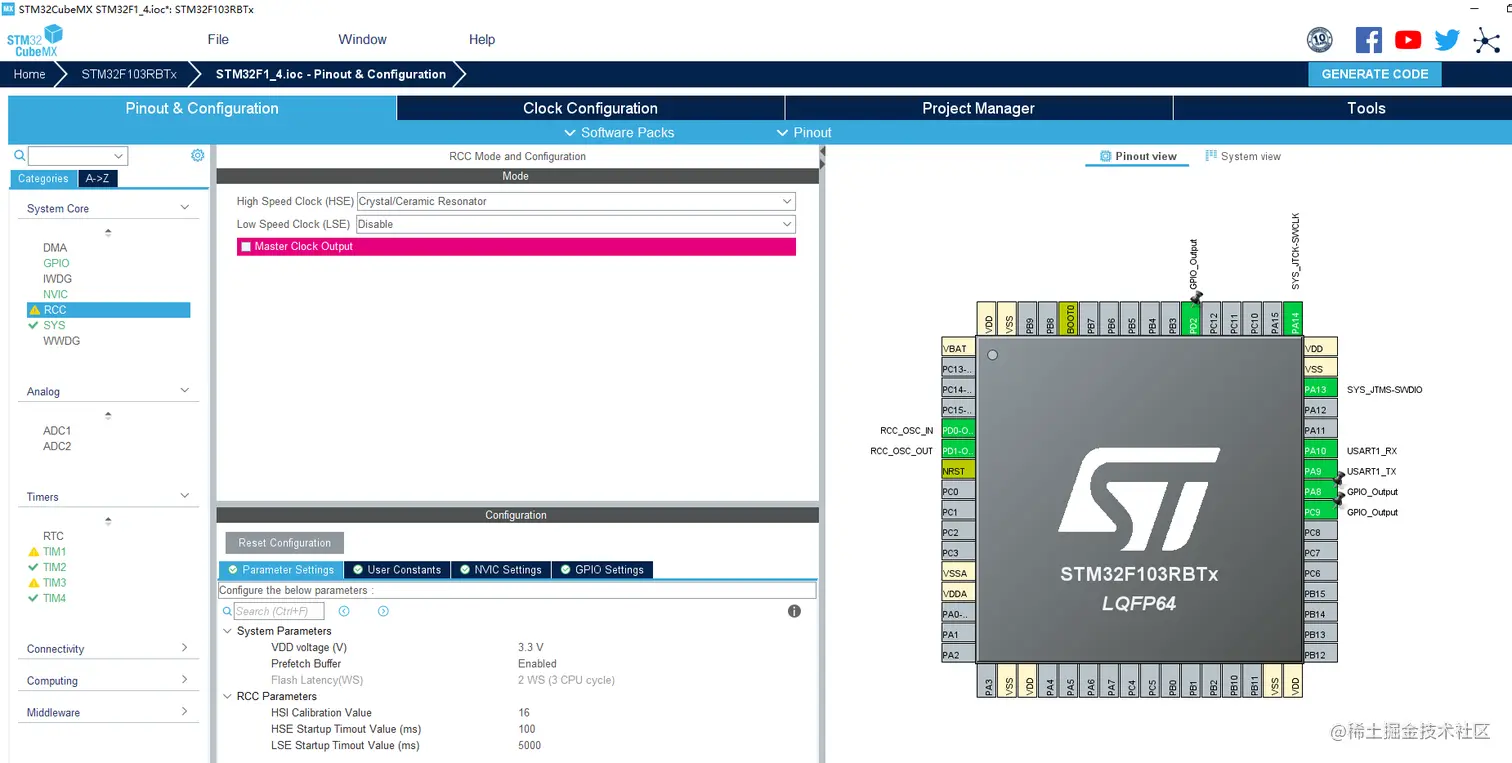Viewport: 1512px width, 763px height.
Task: Click the magnifier icon beside the category search box
Action: 19,156
